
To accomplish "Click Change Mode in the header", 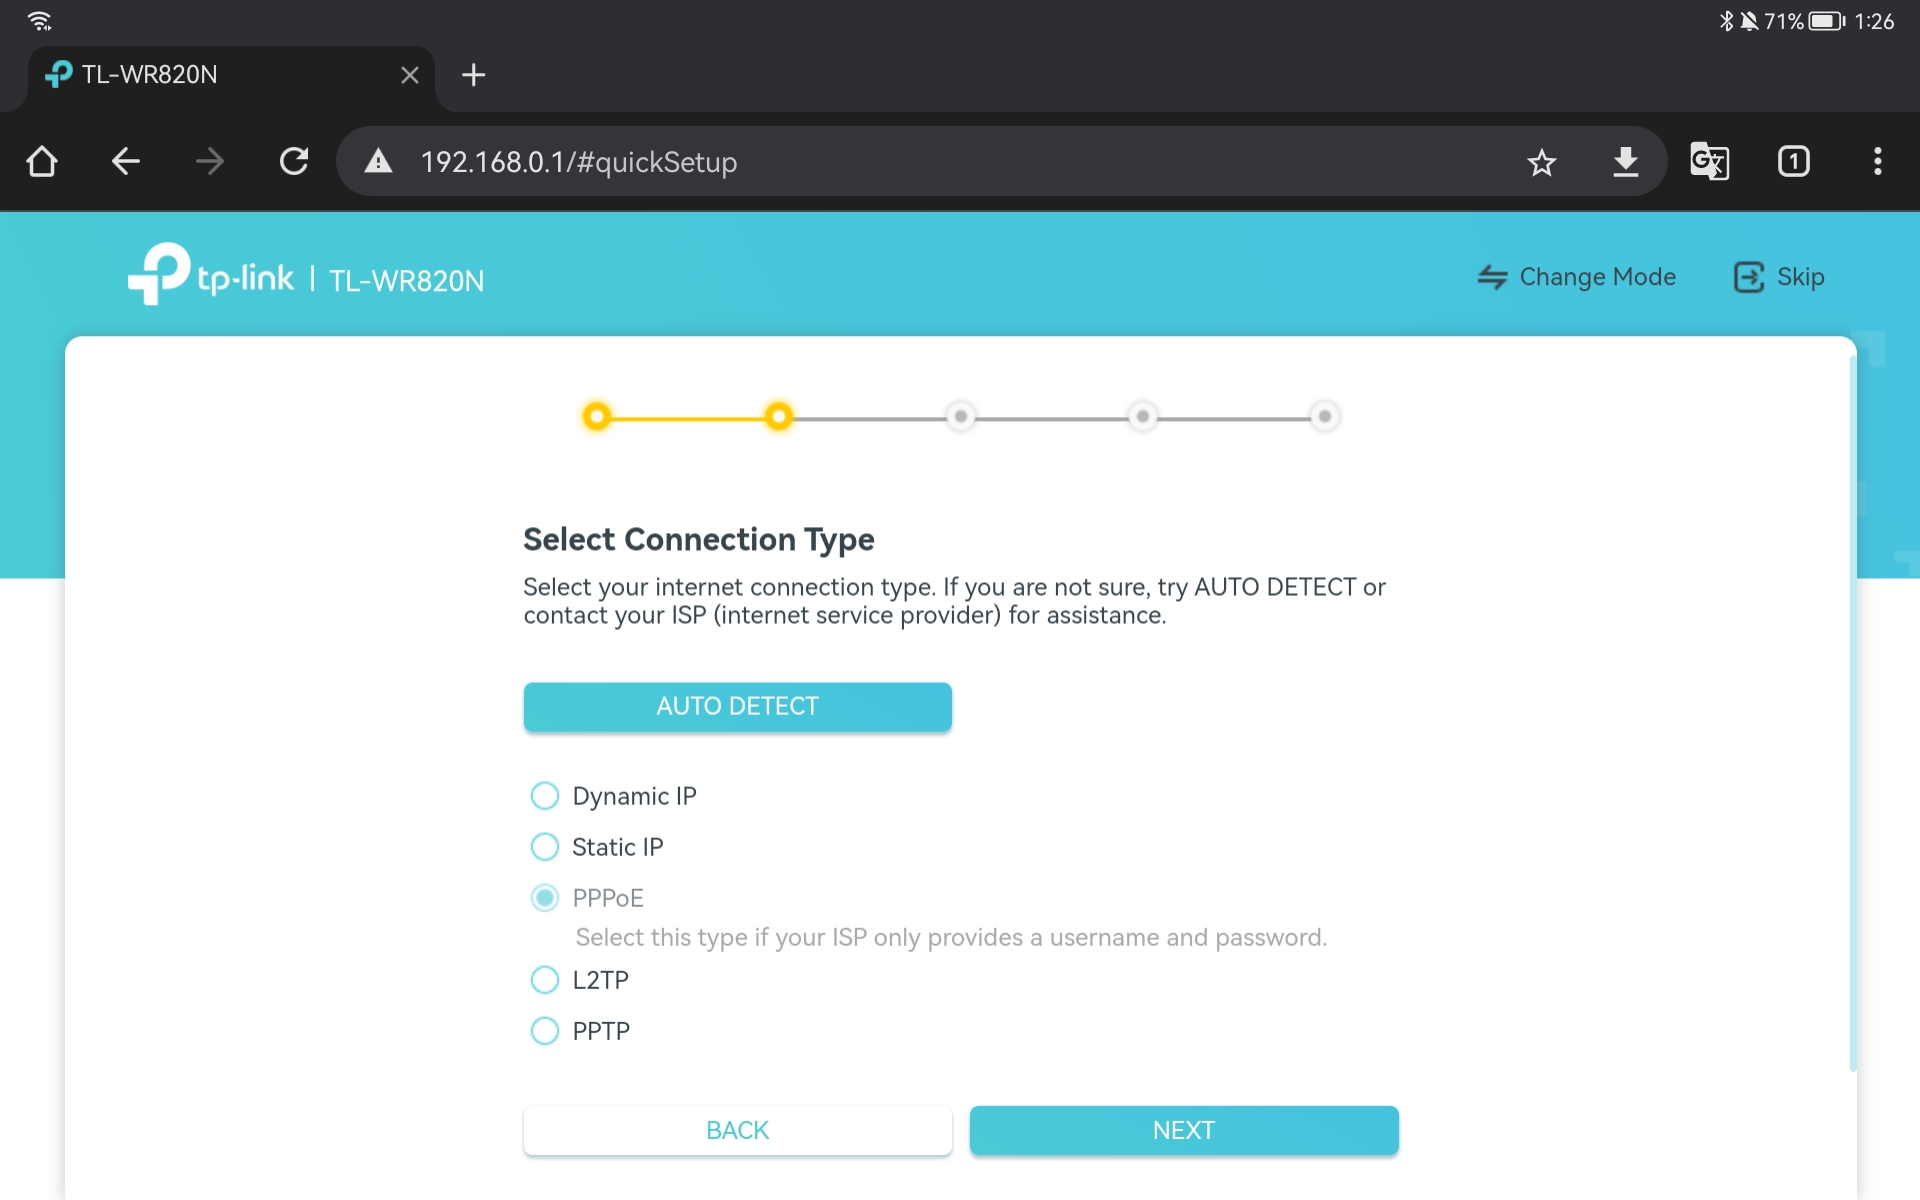I will (1577, 277).
